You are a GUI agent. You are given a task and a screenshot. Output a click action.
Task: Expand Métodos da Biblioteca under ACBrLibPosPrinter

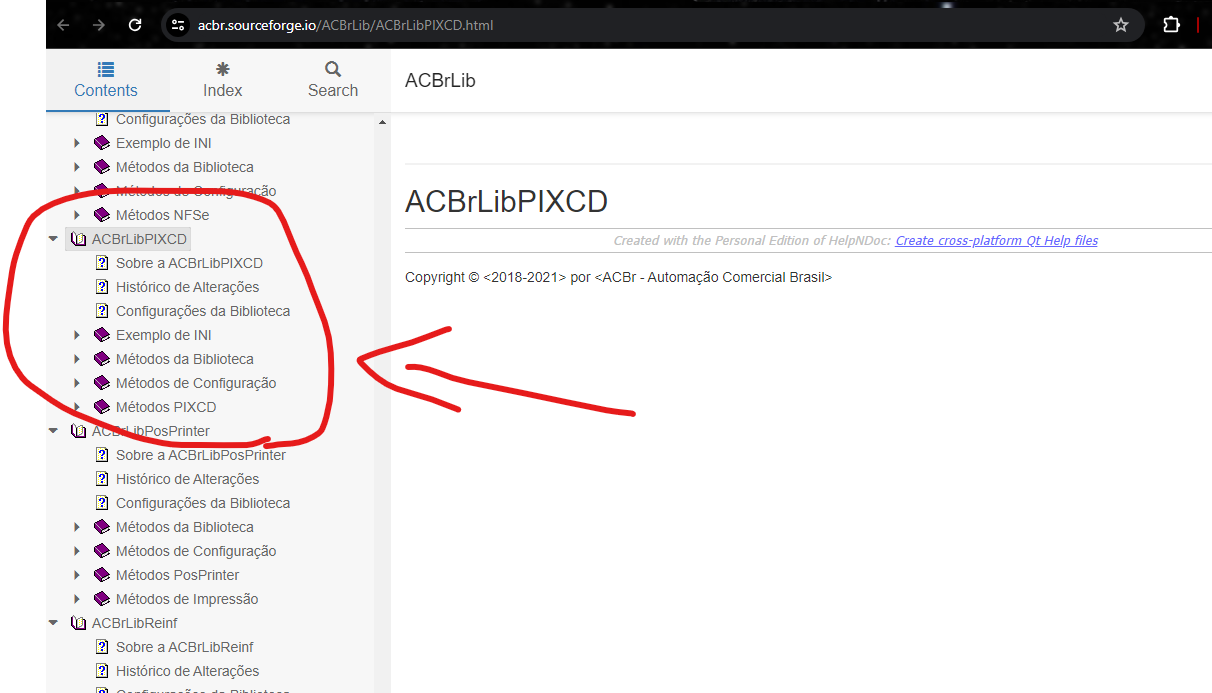pos(77,527)
